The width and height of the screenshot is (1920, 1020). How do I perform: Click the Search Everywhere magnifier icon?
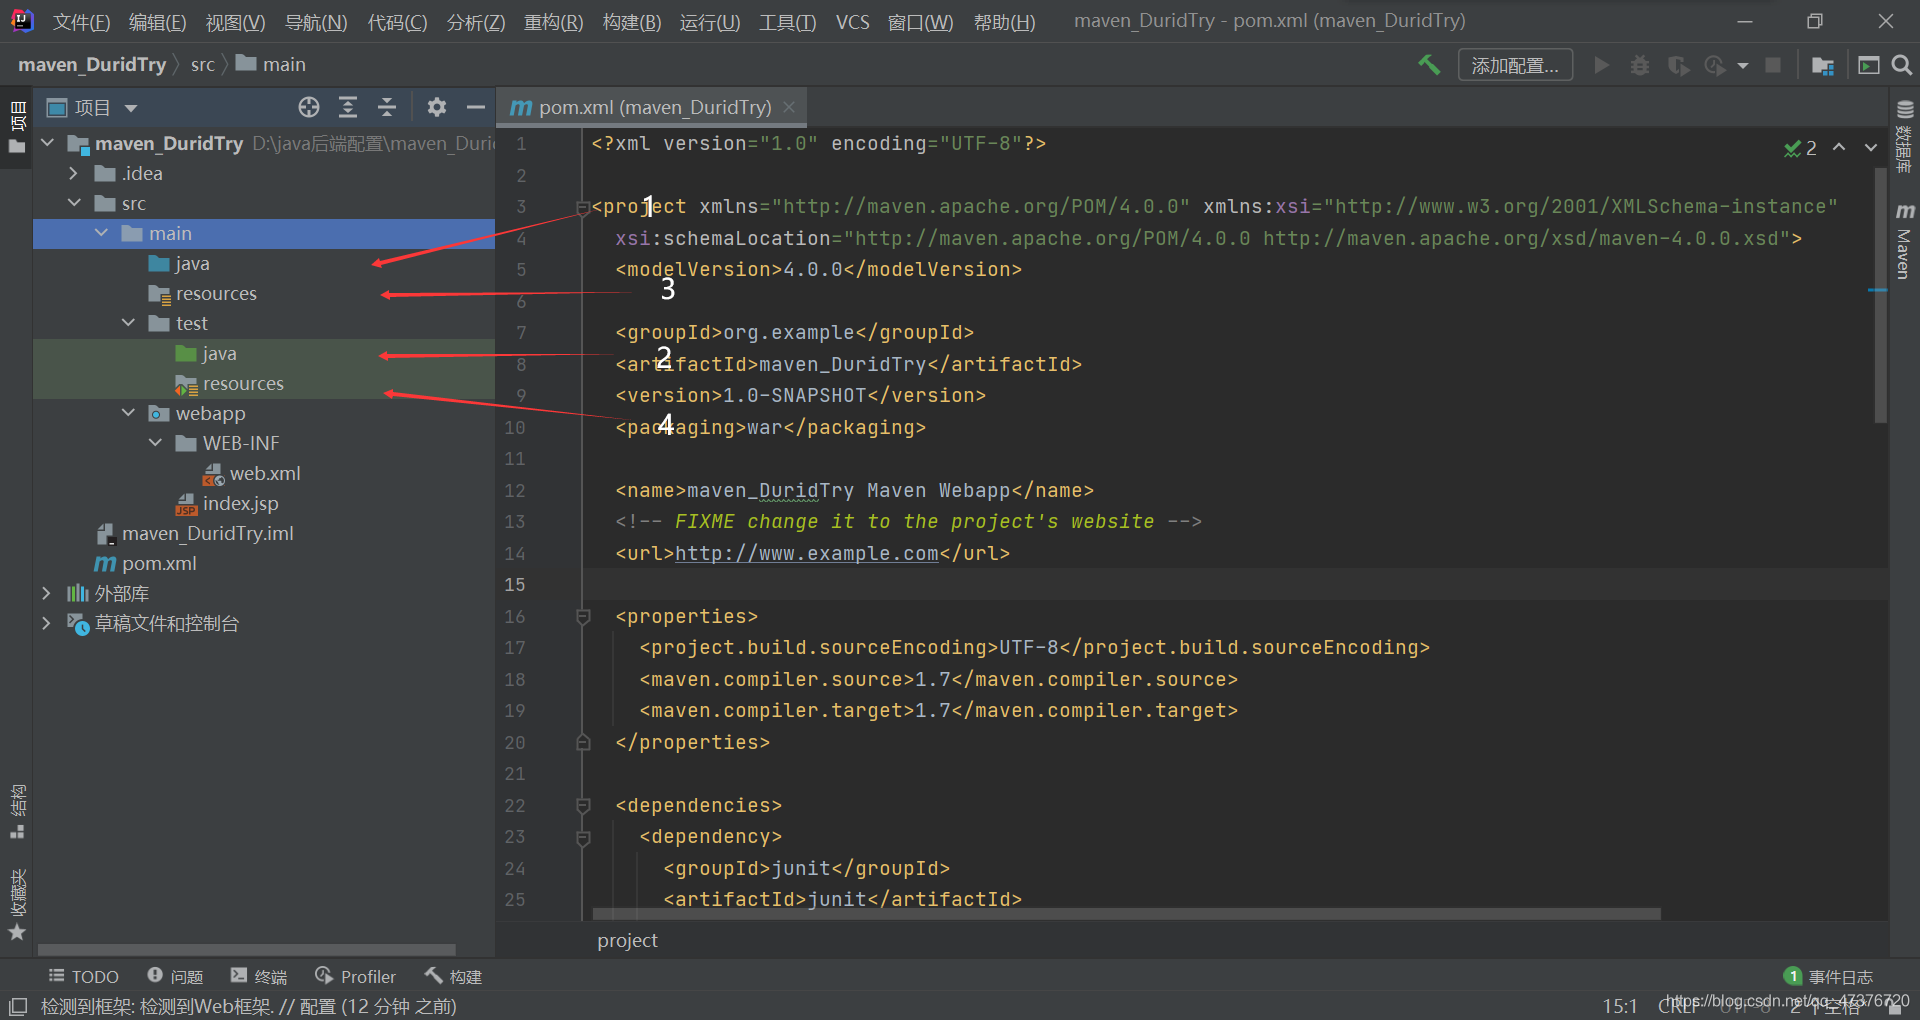point(1902,65)
